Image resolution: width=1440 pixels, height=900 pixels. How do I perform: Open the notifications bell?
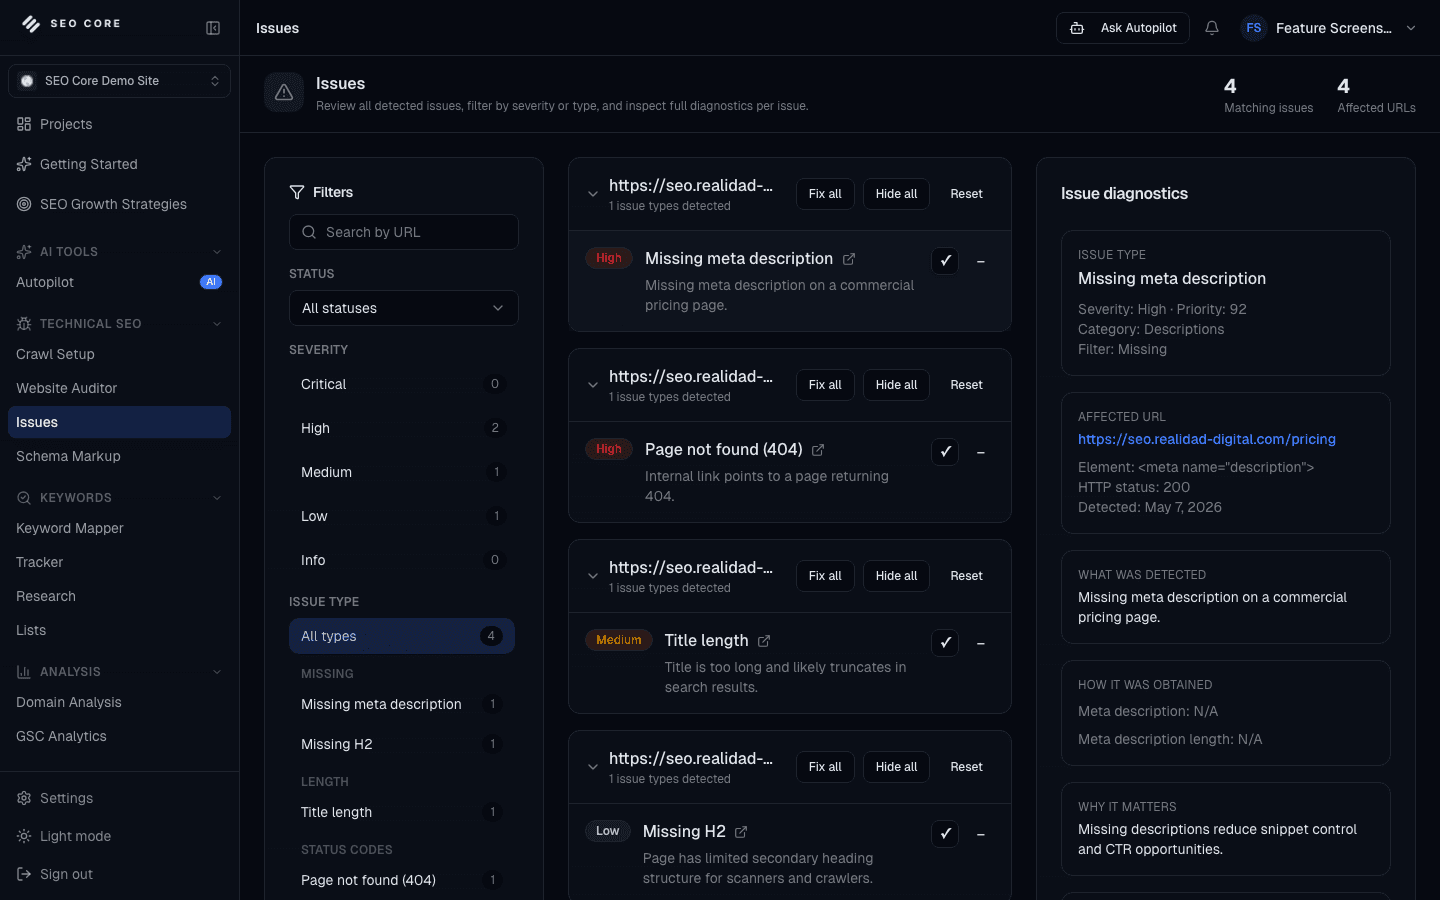(1212, 28)
